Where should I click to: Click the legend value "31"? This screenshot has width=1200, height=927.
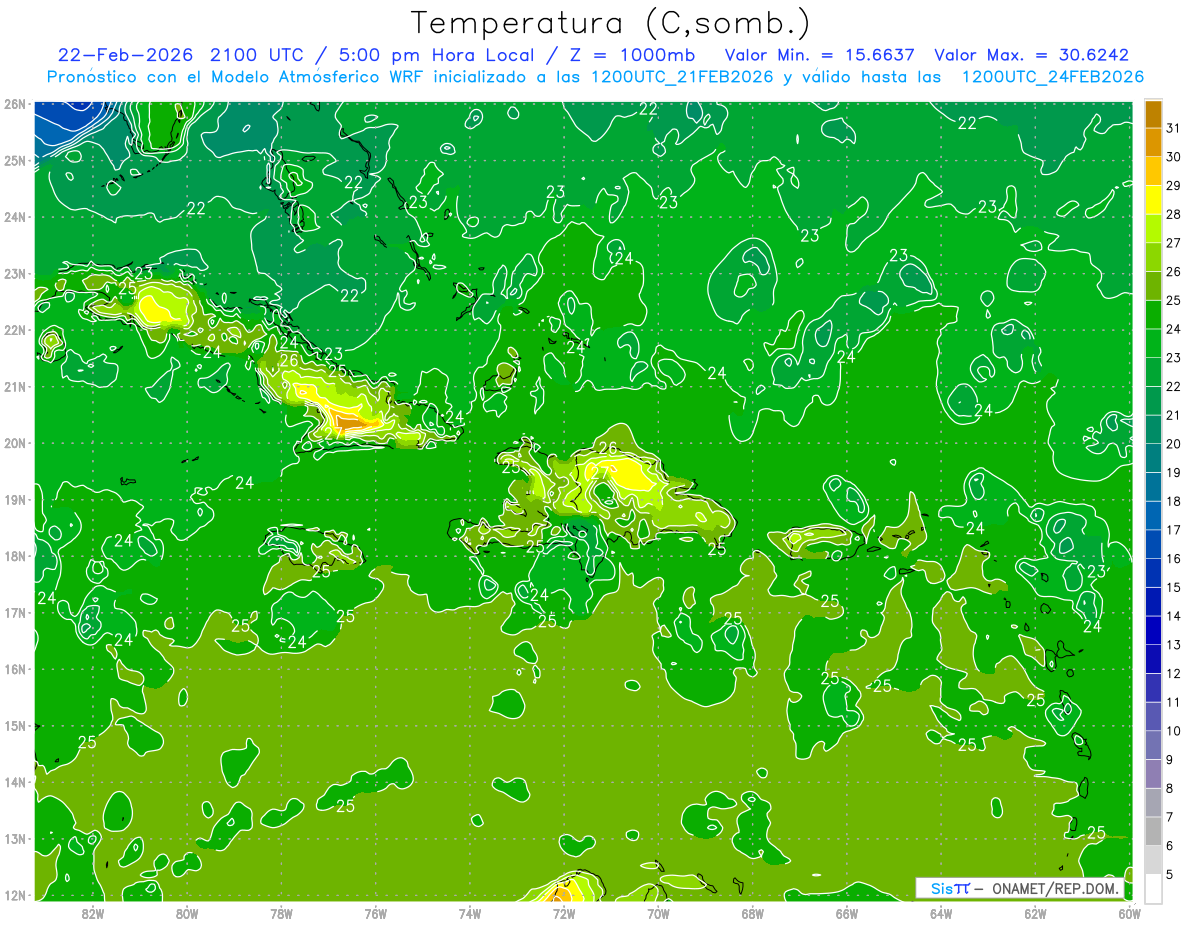click(1173, 128)
